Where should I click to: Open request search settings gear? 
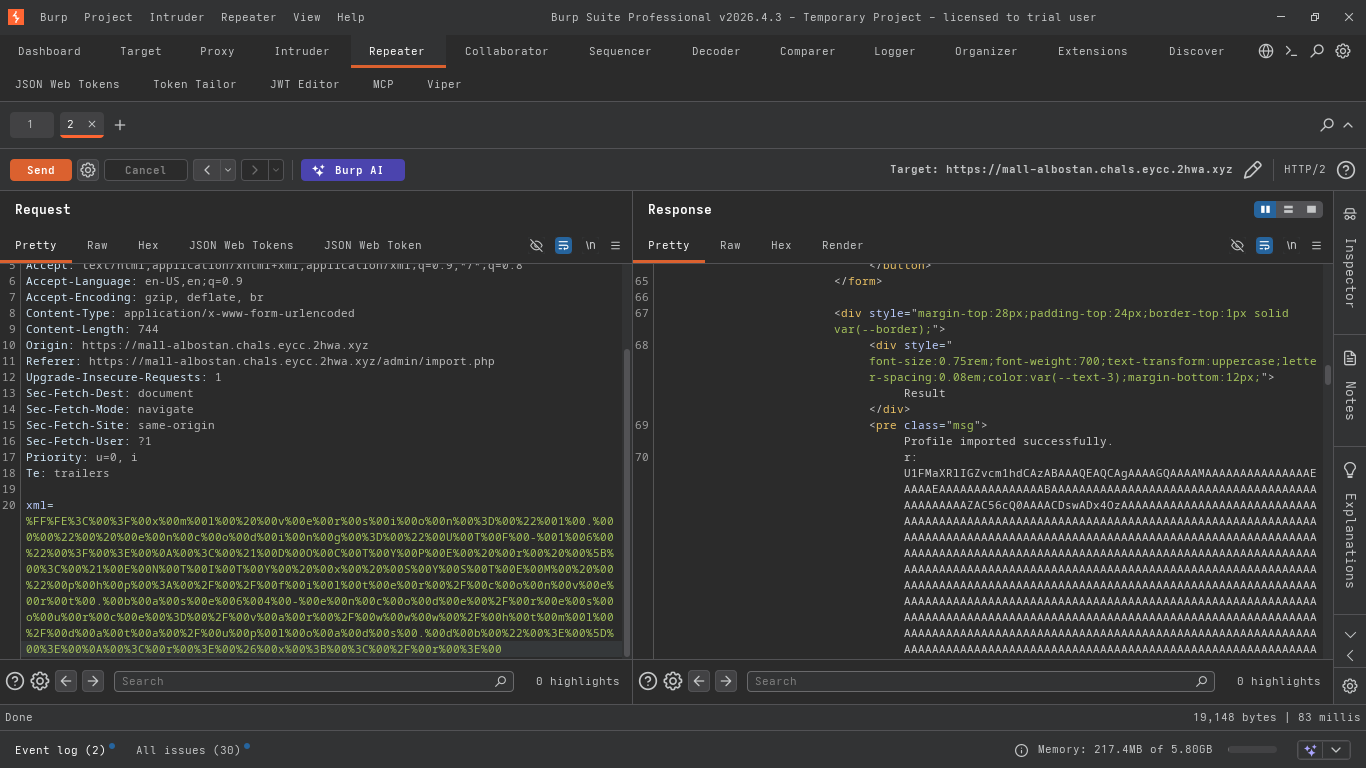click(40, 681)
